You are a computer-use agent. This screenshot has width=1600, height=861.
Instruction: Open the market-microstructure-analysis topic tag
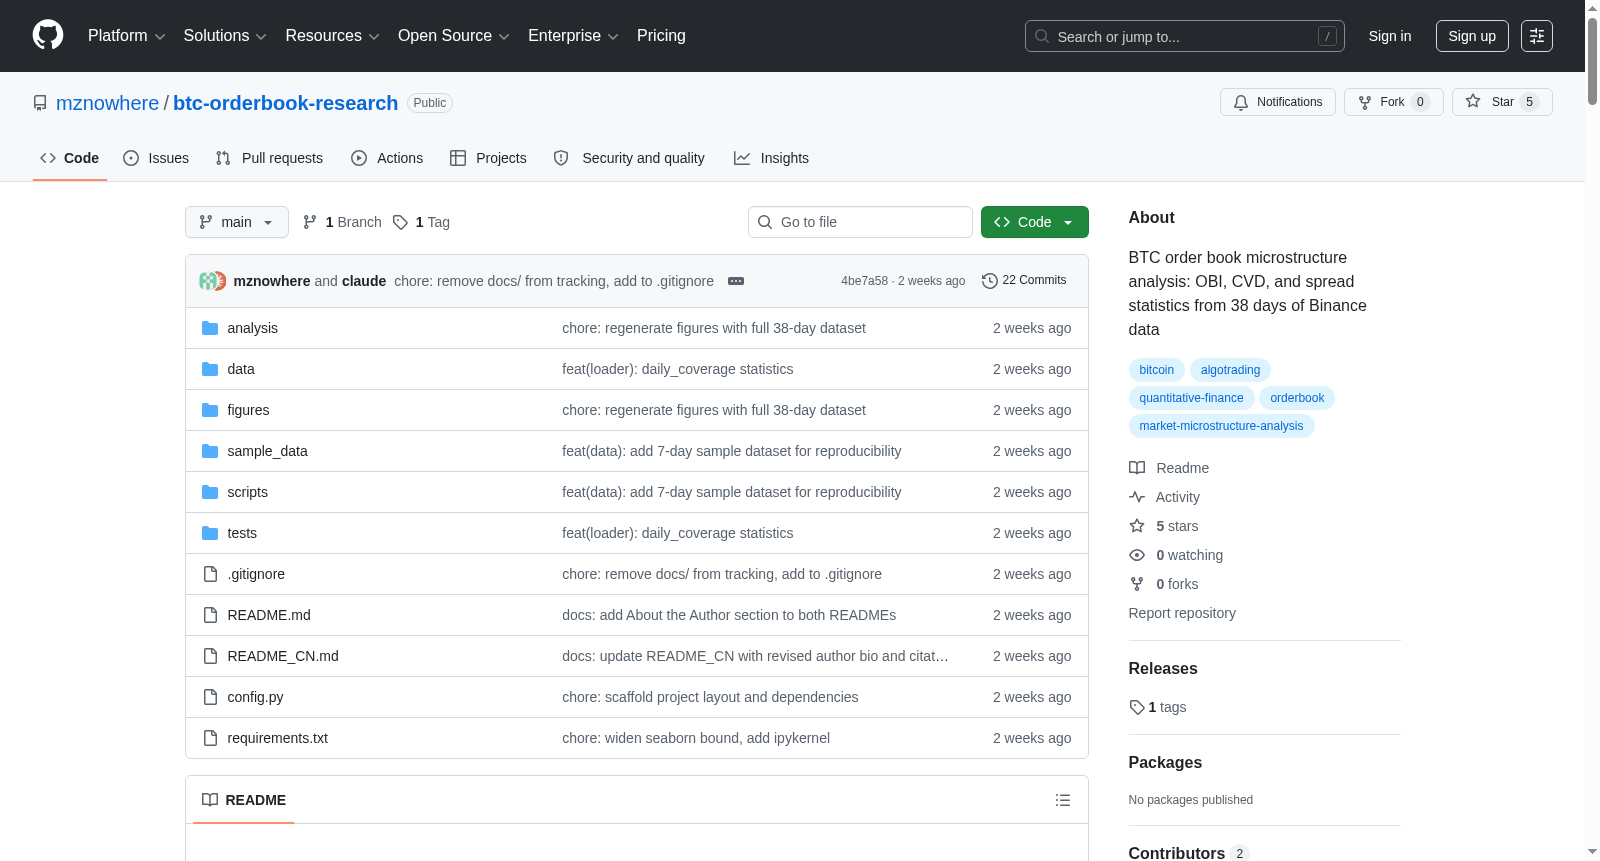point(1221,426)
